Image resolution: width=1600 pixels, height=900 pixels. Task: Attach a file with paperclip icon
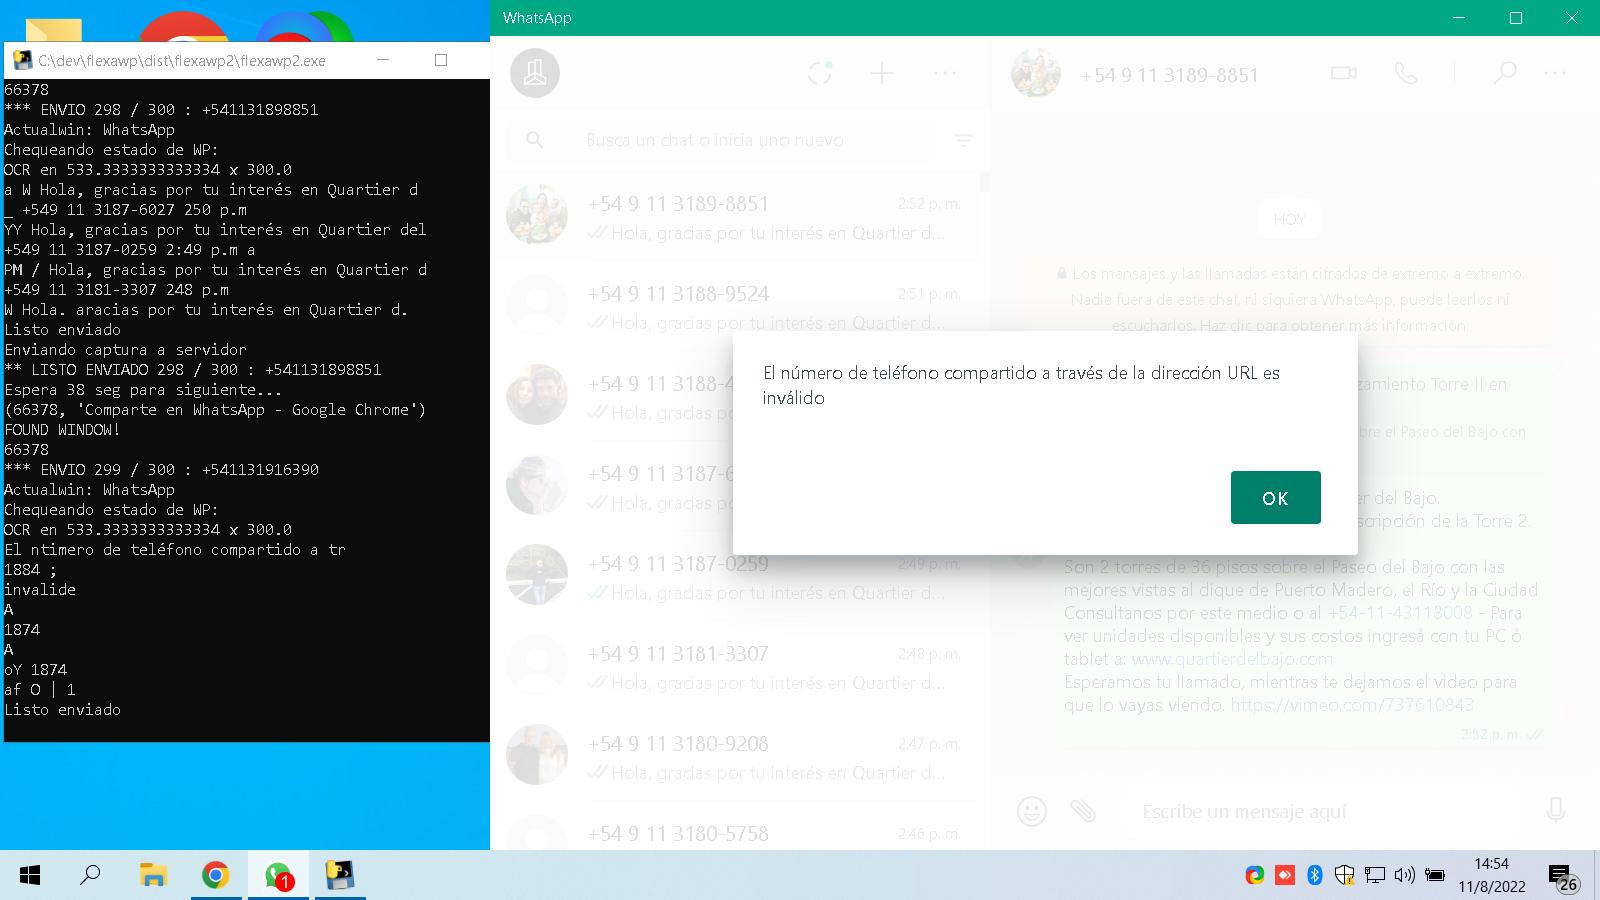[x=1083, y=810]
